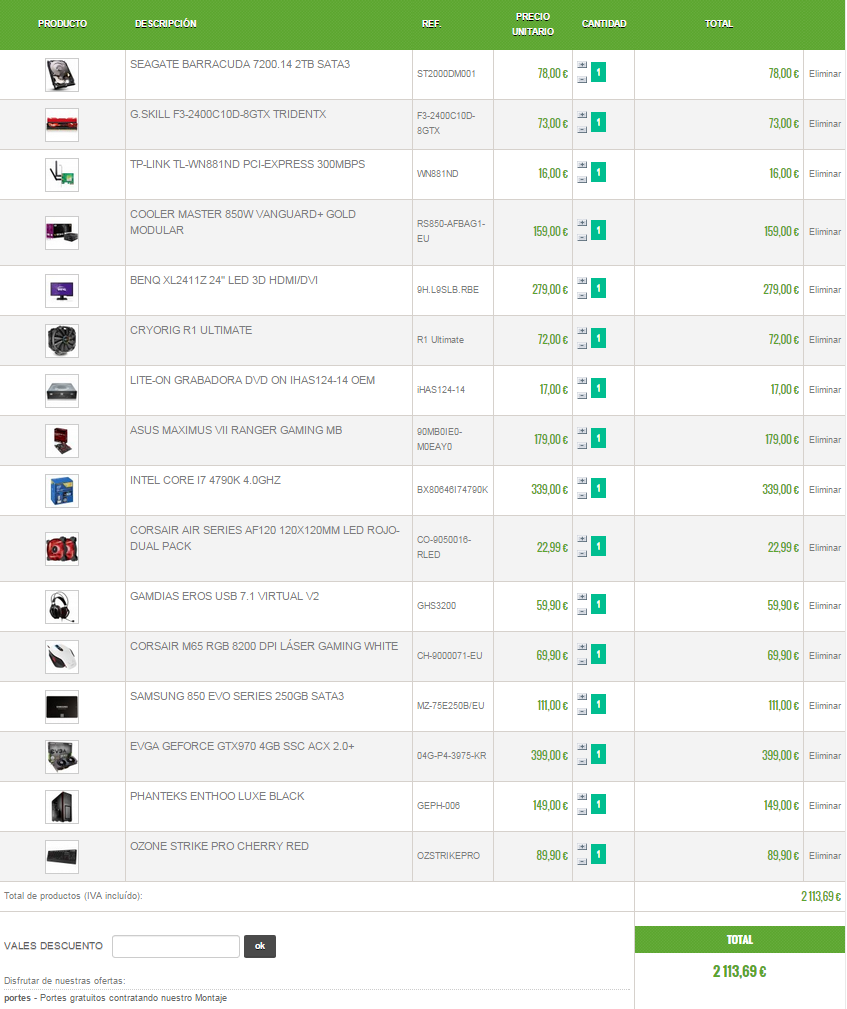Viewport: 847px width, 1009px height.
Task: Increase quantity of Corsair AF120 fan pack
Action: tap(582, 539)
